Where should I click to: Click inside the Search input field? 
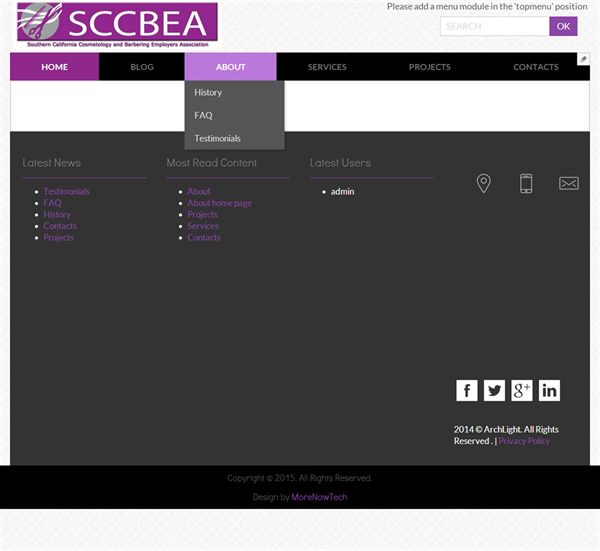pos(493,26)
